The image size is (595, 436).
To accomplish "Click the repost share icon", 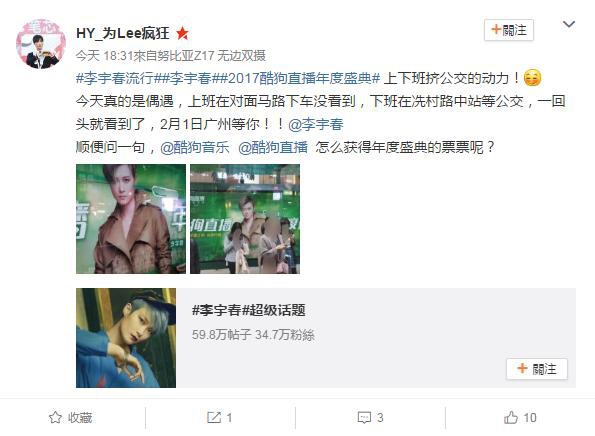I will pos(214,417).
